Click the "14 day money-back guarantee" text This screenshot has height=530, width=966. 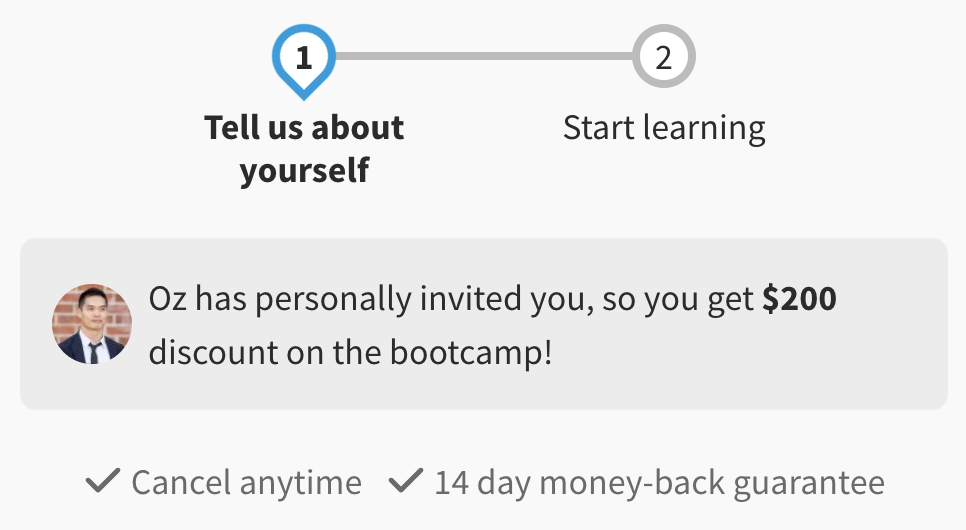(659, 483)
